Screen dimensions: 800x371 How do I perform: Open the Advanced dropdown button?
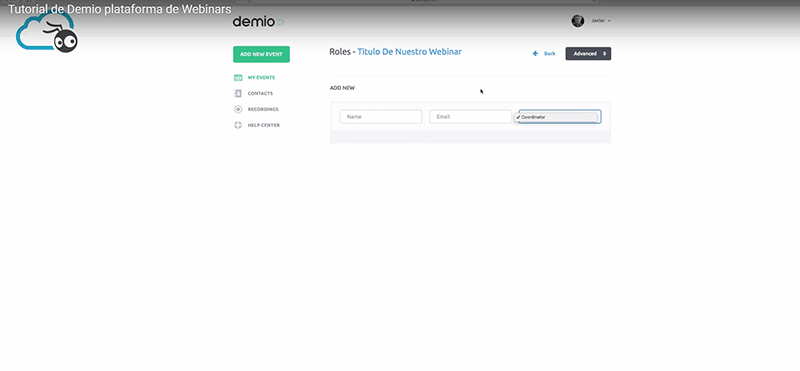click(588, 54)
